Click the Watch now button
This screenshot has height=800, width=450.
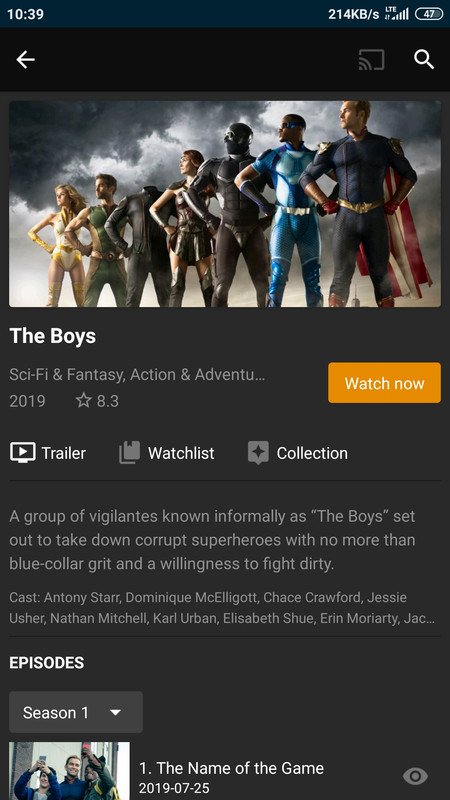point(384,383)
